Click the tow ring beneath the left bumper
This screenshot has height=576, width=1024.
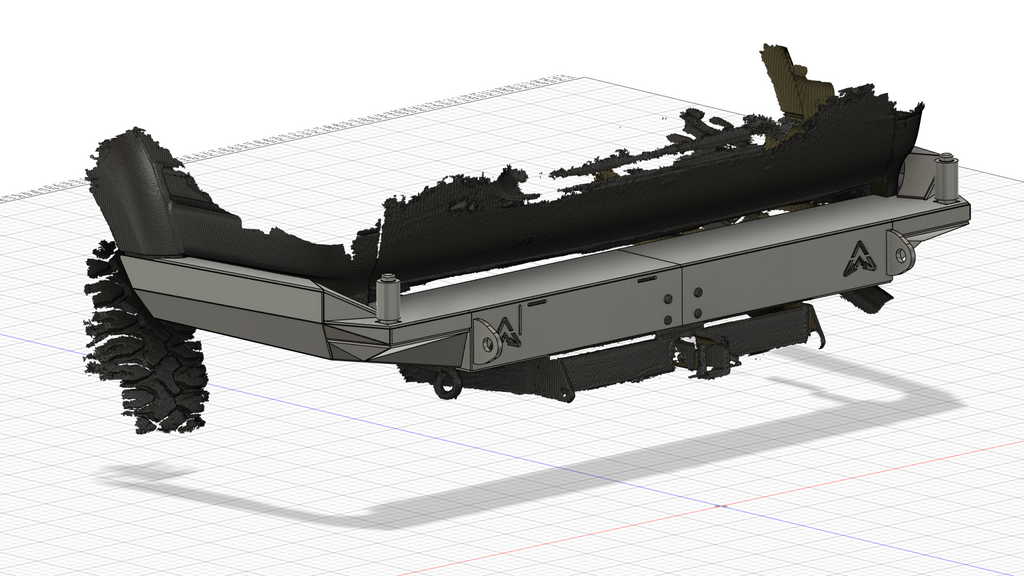[x=446, y=382]
